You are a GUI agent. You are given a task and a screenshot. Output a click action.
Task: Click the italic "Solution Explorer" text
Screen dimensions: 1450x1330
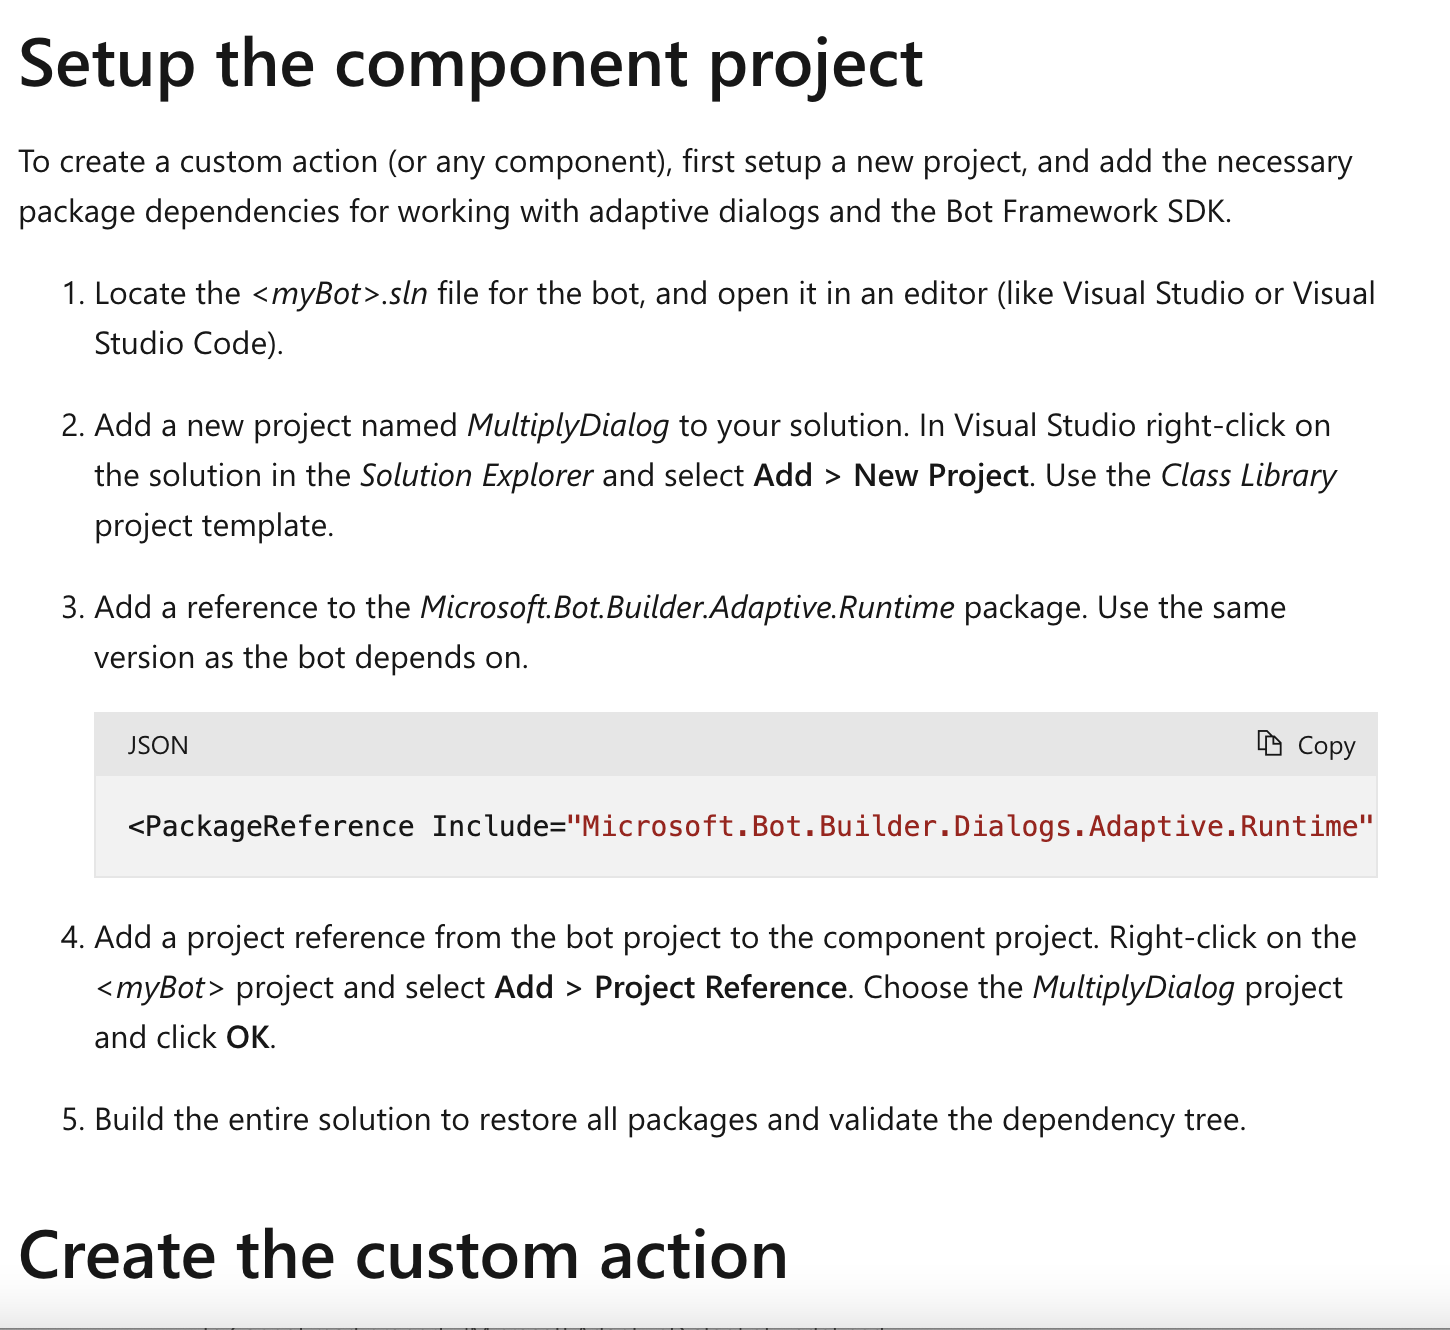pos(477,476)
